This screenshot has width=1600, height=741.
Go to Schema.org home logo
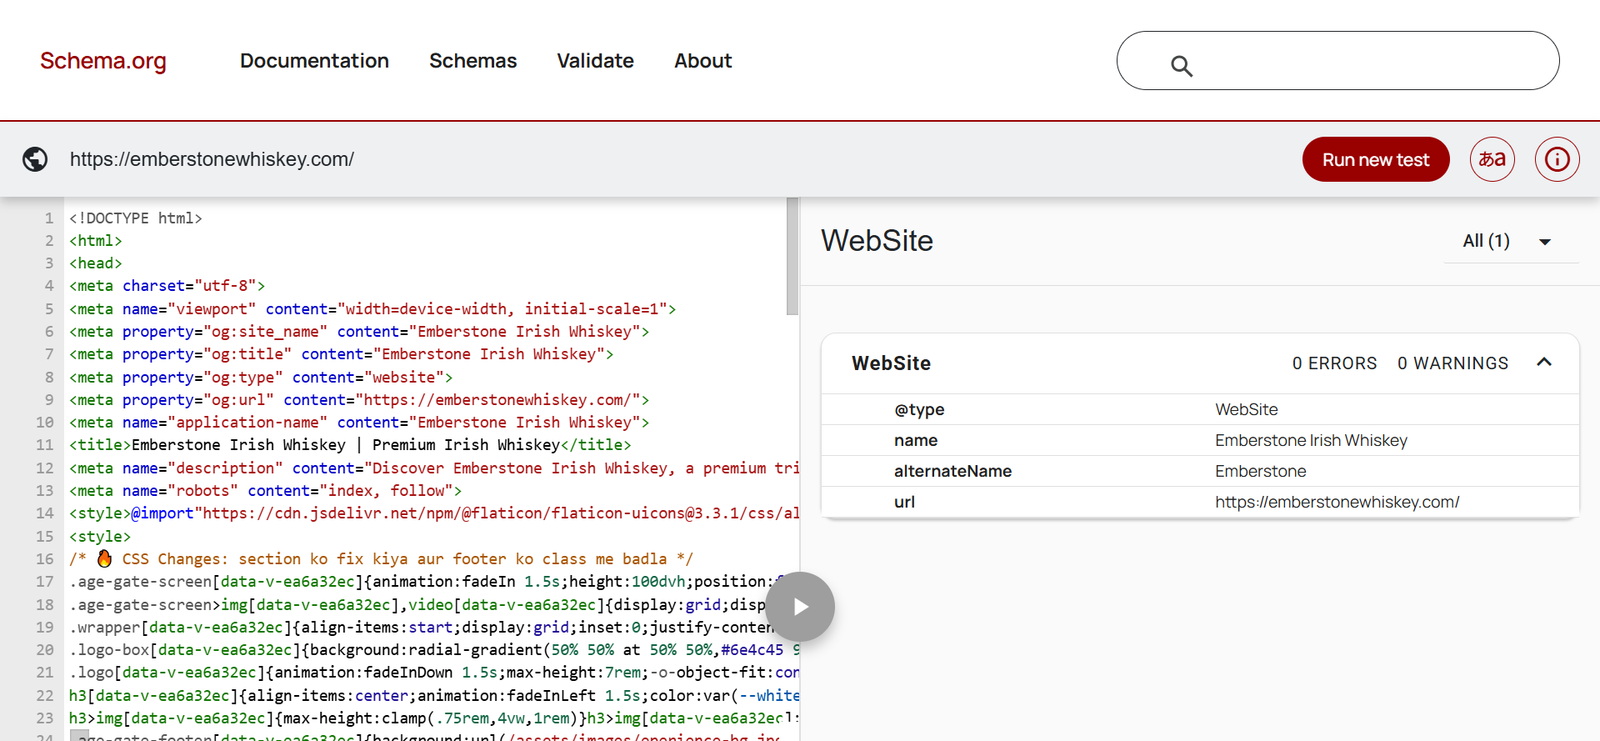pyautogui.click(x=103, y=61)
